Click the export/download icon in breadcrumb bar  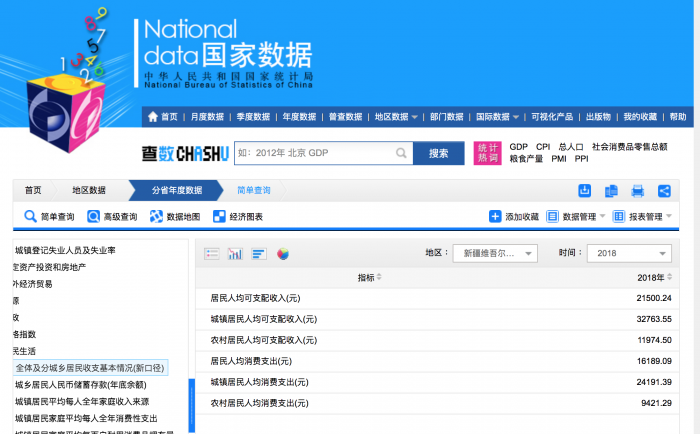click(585, 191)
